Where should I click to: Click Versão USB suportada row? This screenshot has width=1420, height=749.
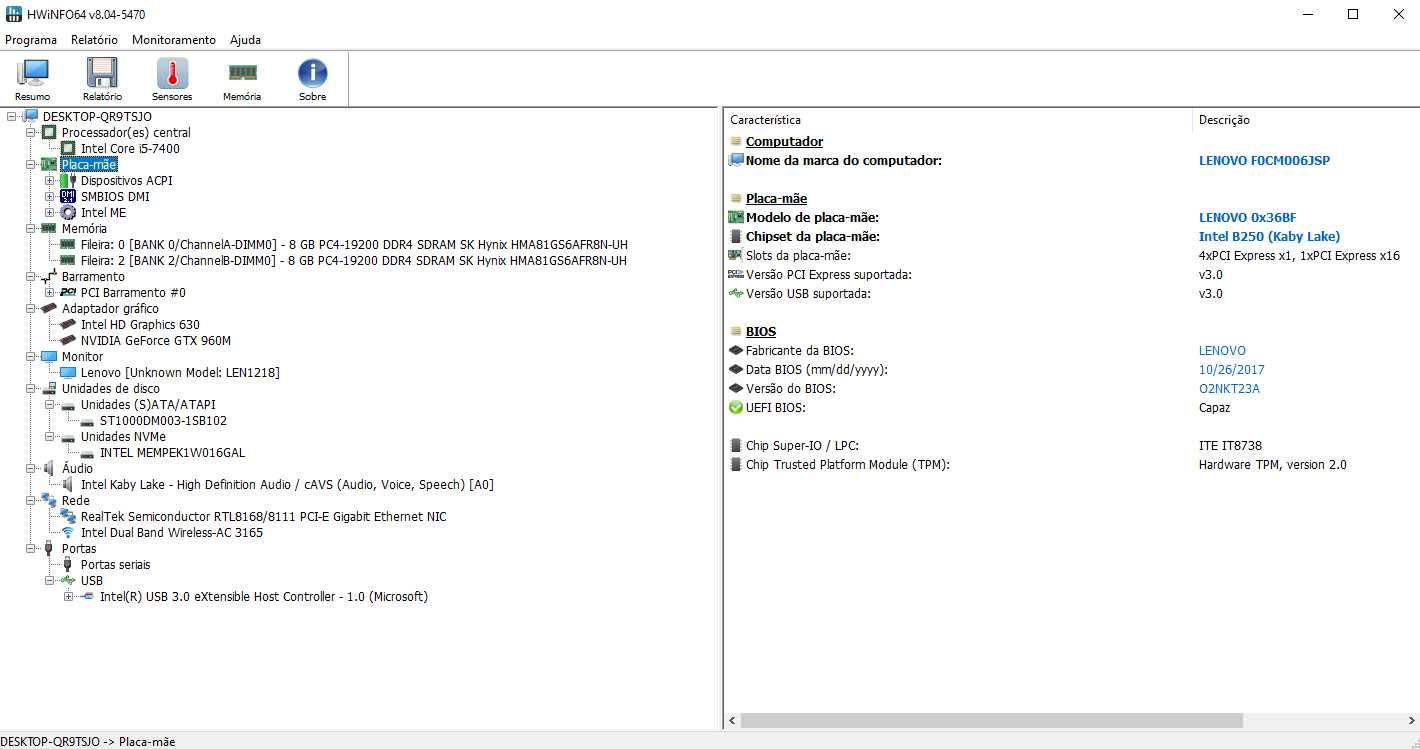(1070, 294)
